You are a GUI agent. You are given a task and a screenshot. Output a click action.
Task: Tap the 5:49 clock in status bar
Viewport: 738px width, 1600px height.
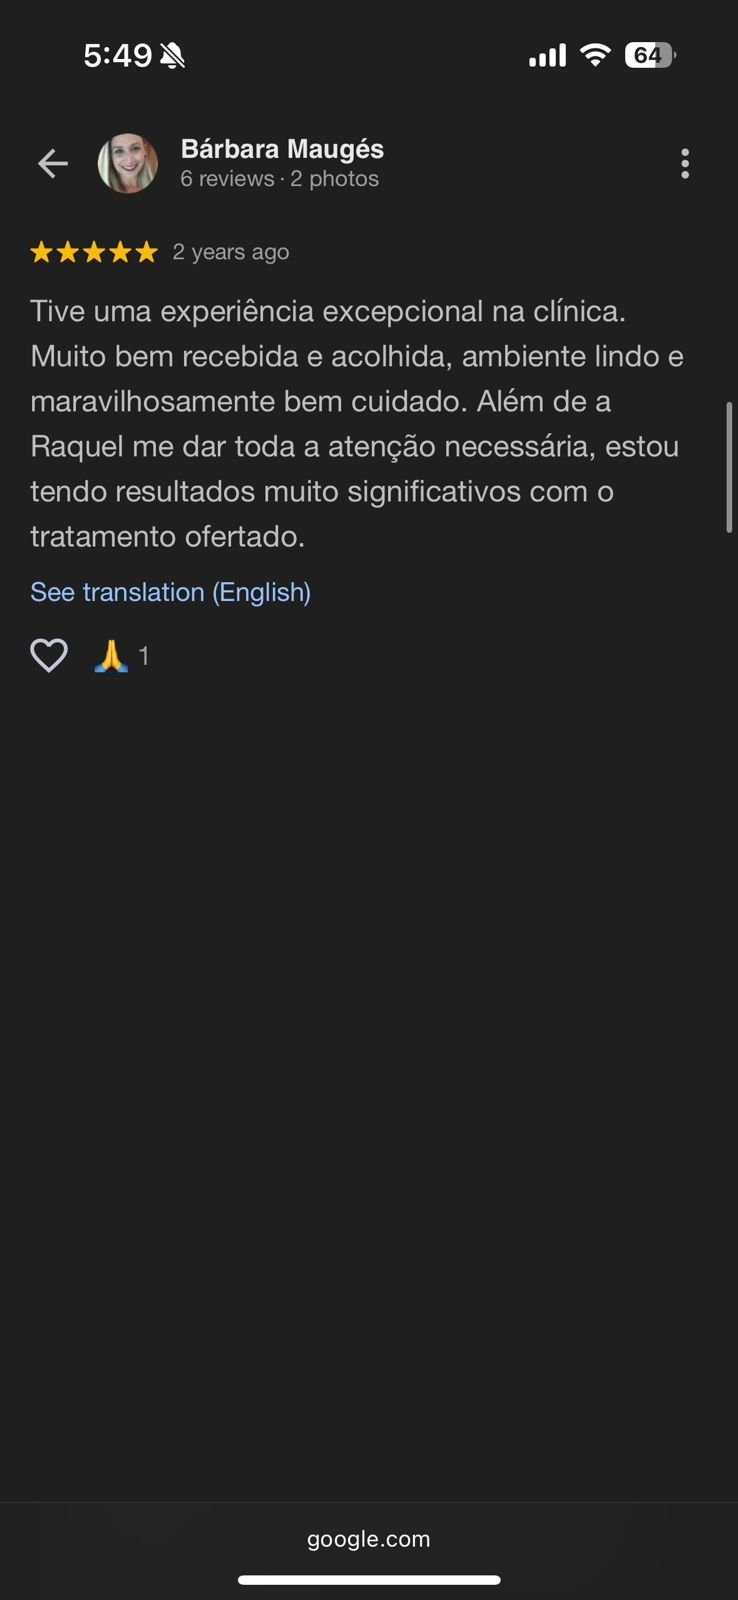pyautogui.click(x=117, y=55)
